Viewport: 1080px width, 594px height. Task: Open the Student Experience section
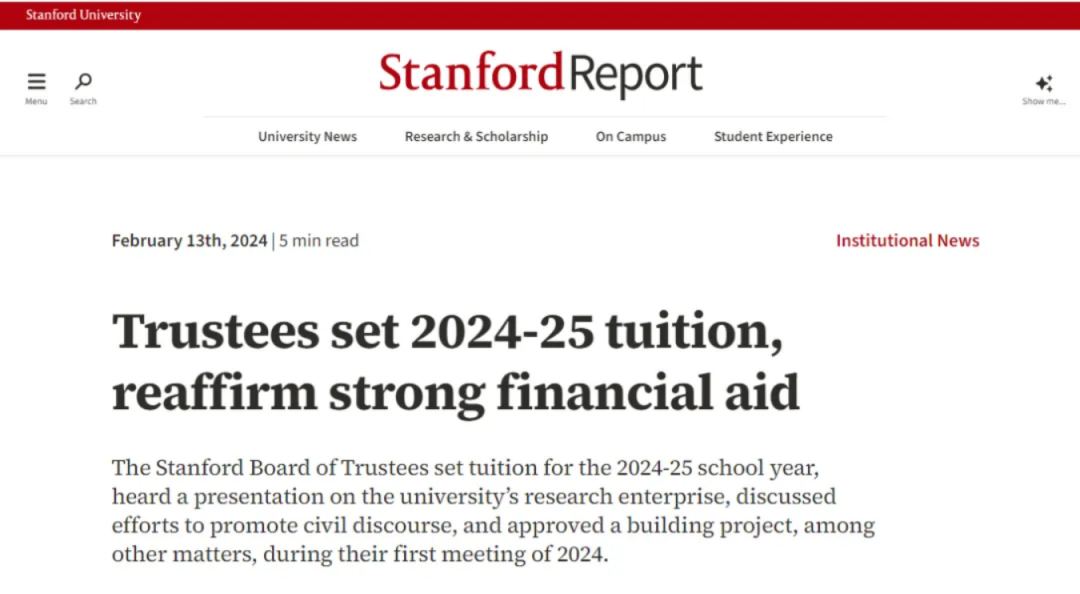[x=773, y=137]
